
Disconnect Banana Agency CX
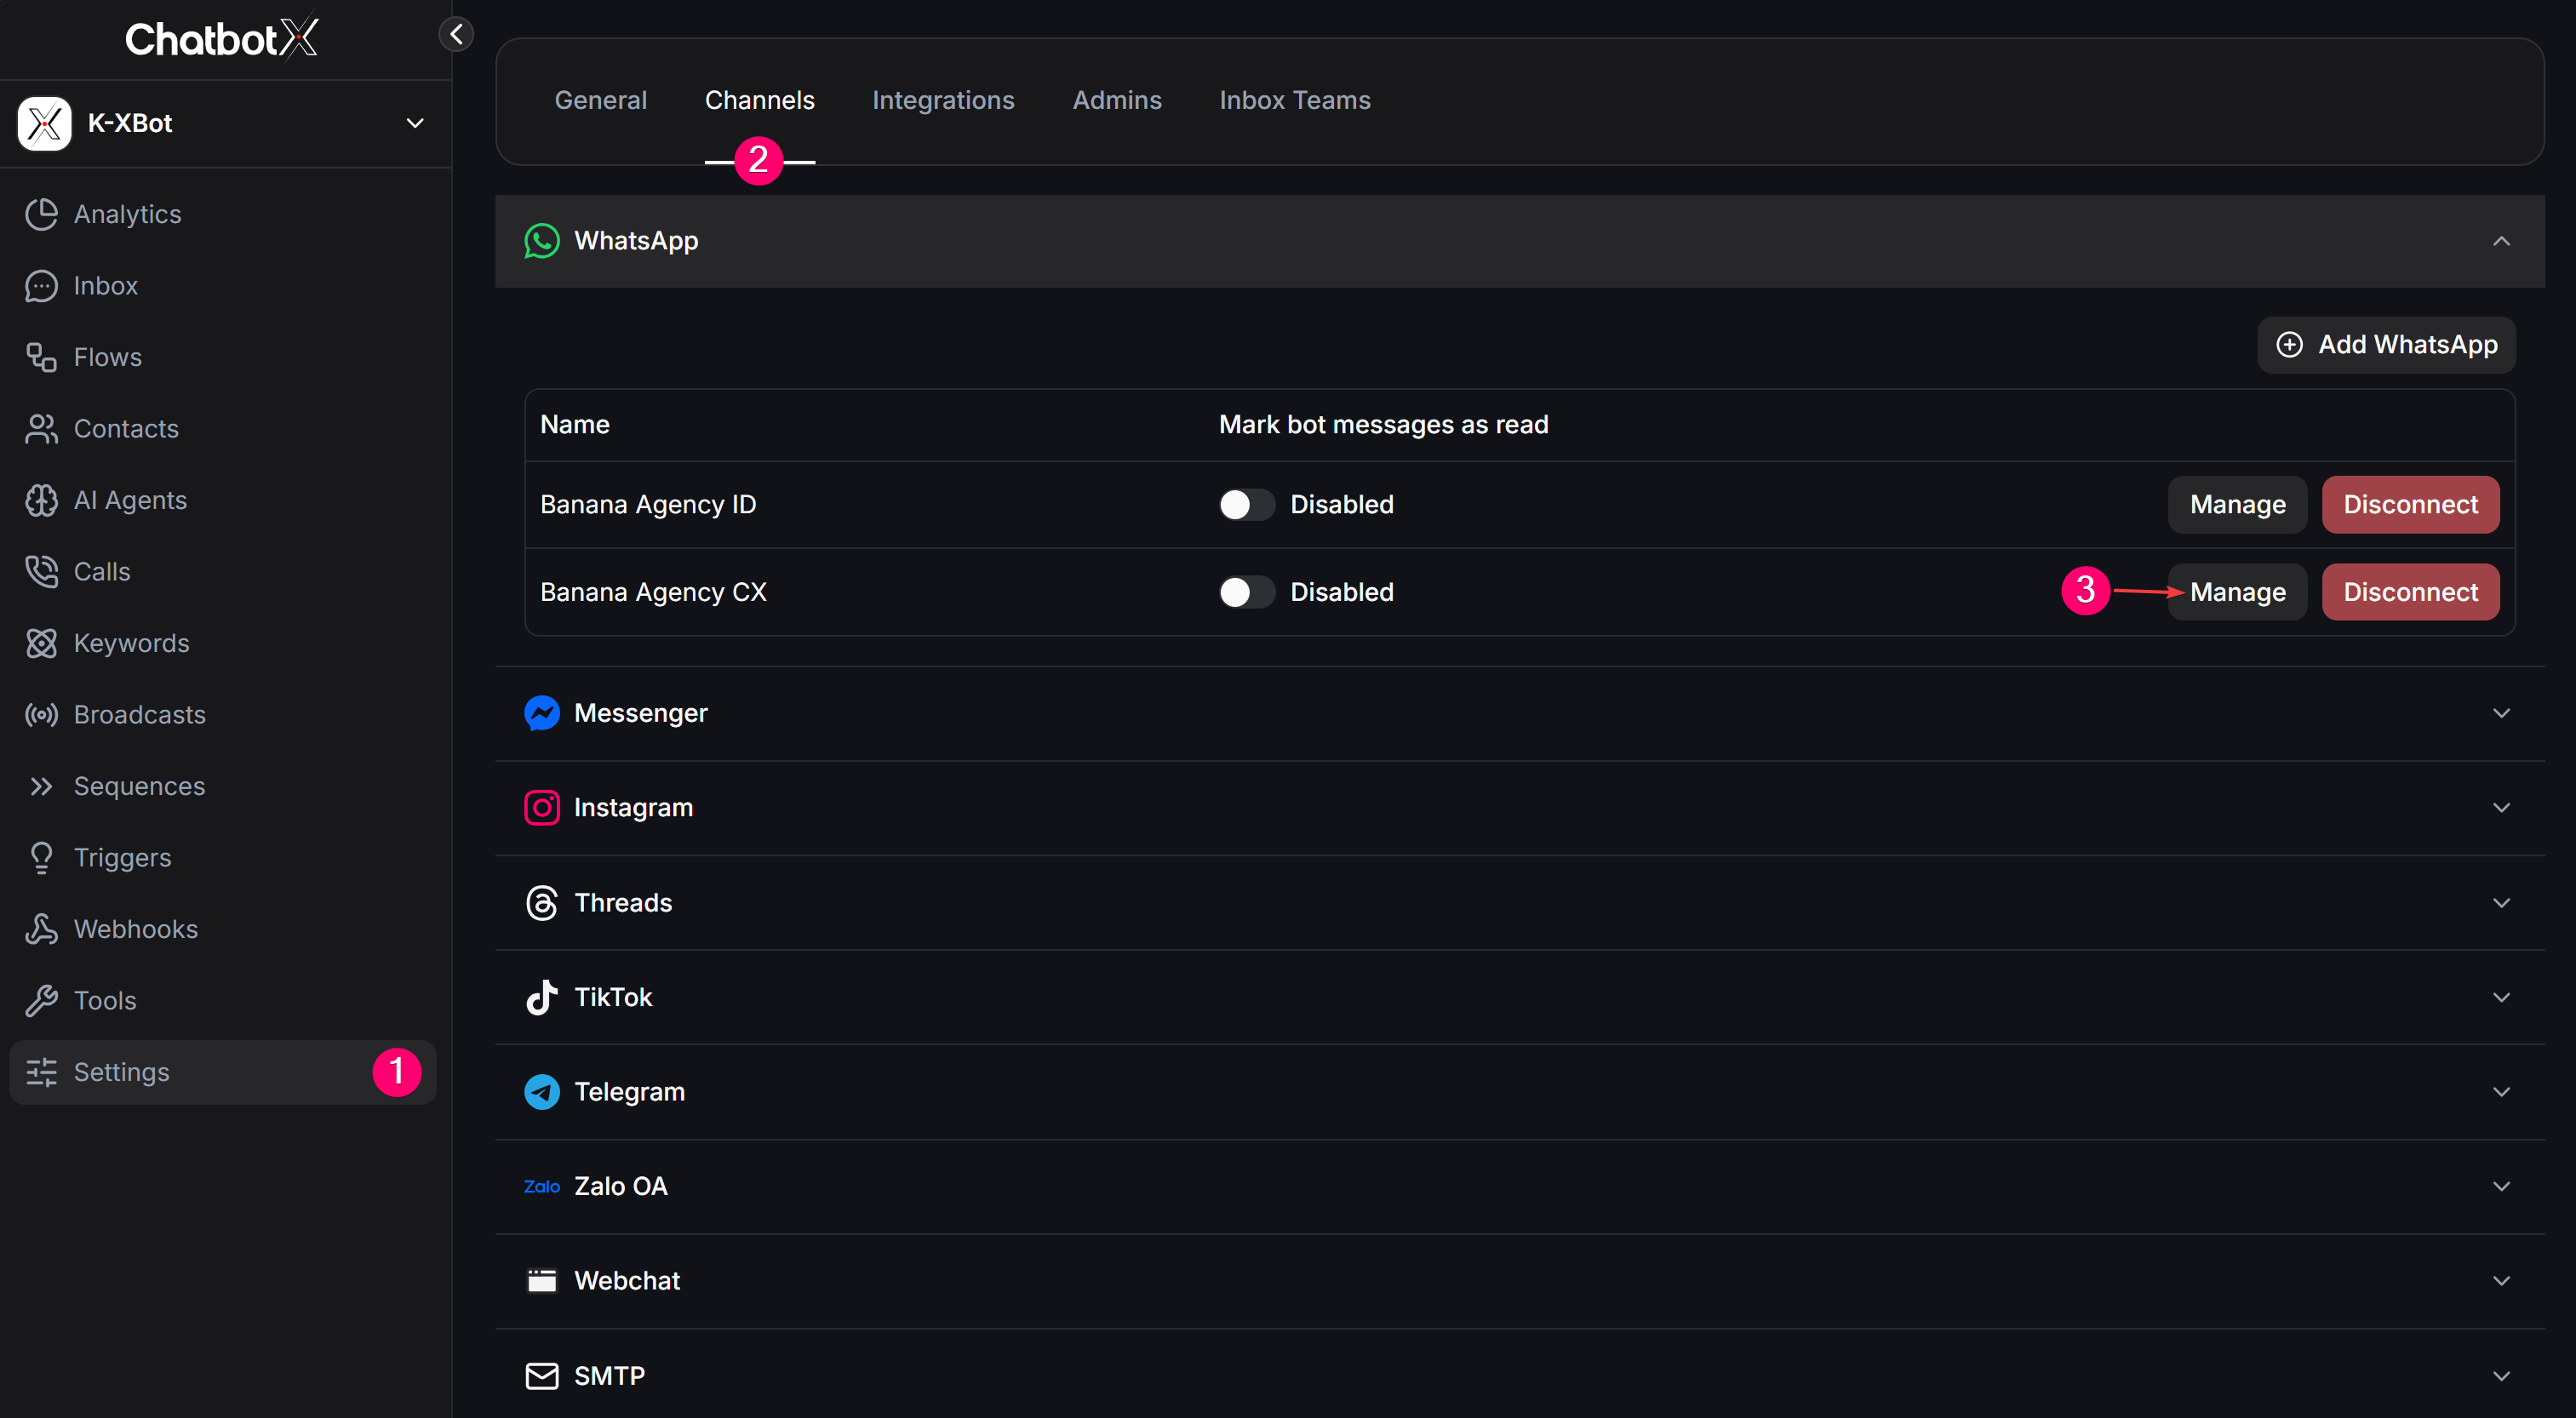(2410, 592)
